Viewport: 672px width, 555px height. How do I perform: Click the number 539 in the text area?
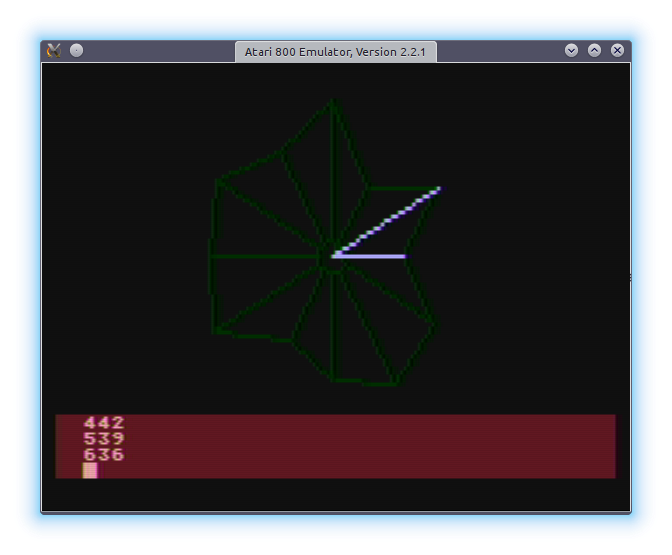(104, 438)
